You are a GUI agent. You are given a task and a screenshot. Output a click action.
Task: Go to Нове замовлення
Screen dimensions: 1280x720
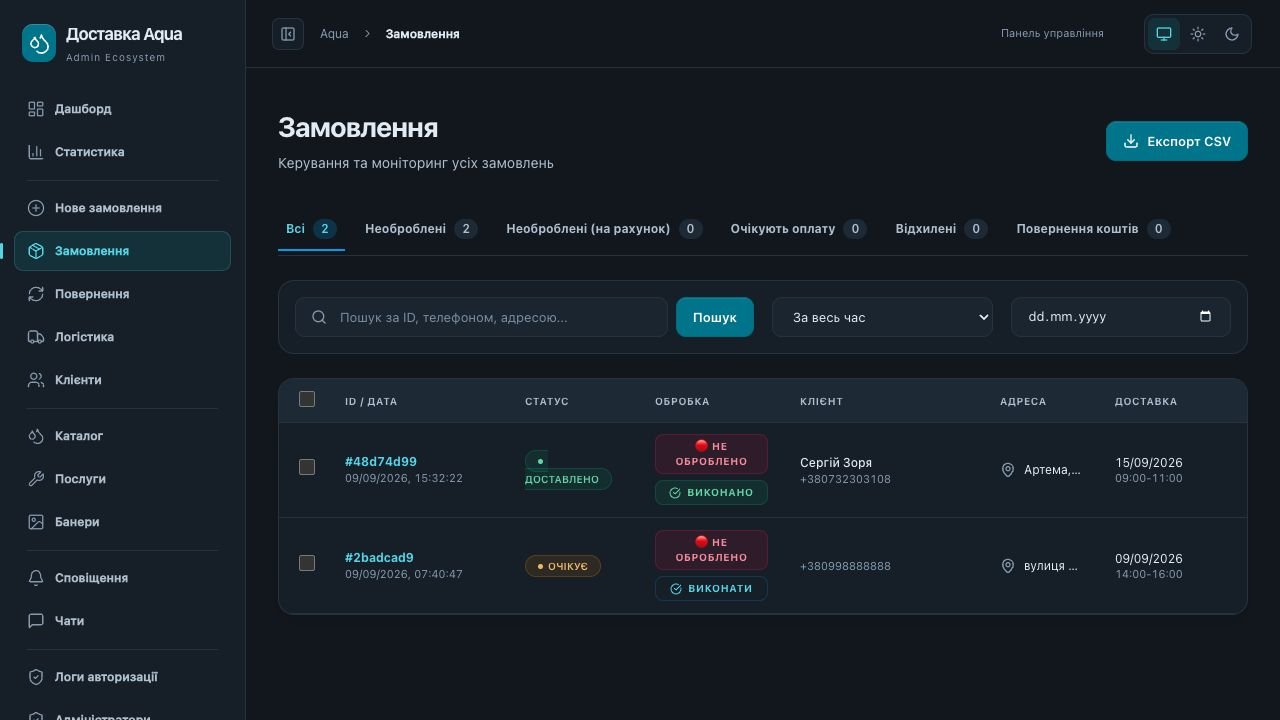click(122, 208)
